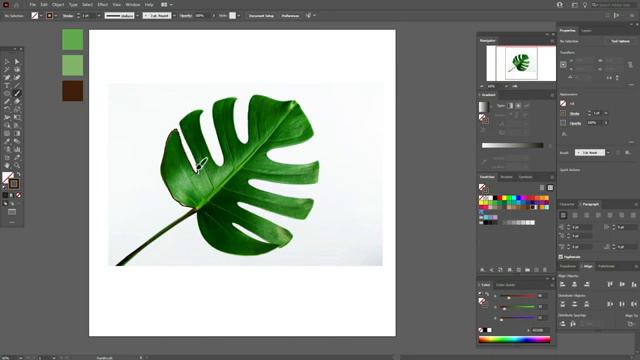This screenshot has width=640, height=360.
Task: Open the Object menu
Action: point(58,4)
